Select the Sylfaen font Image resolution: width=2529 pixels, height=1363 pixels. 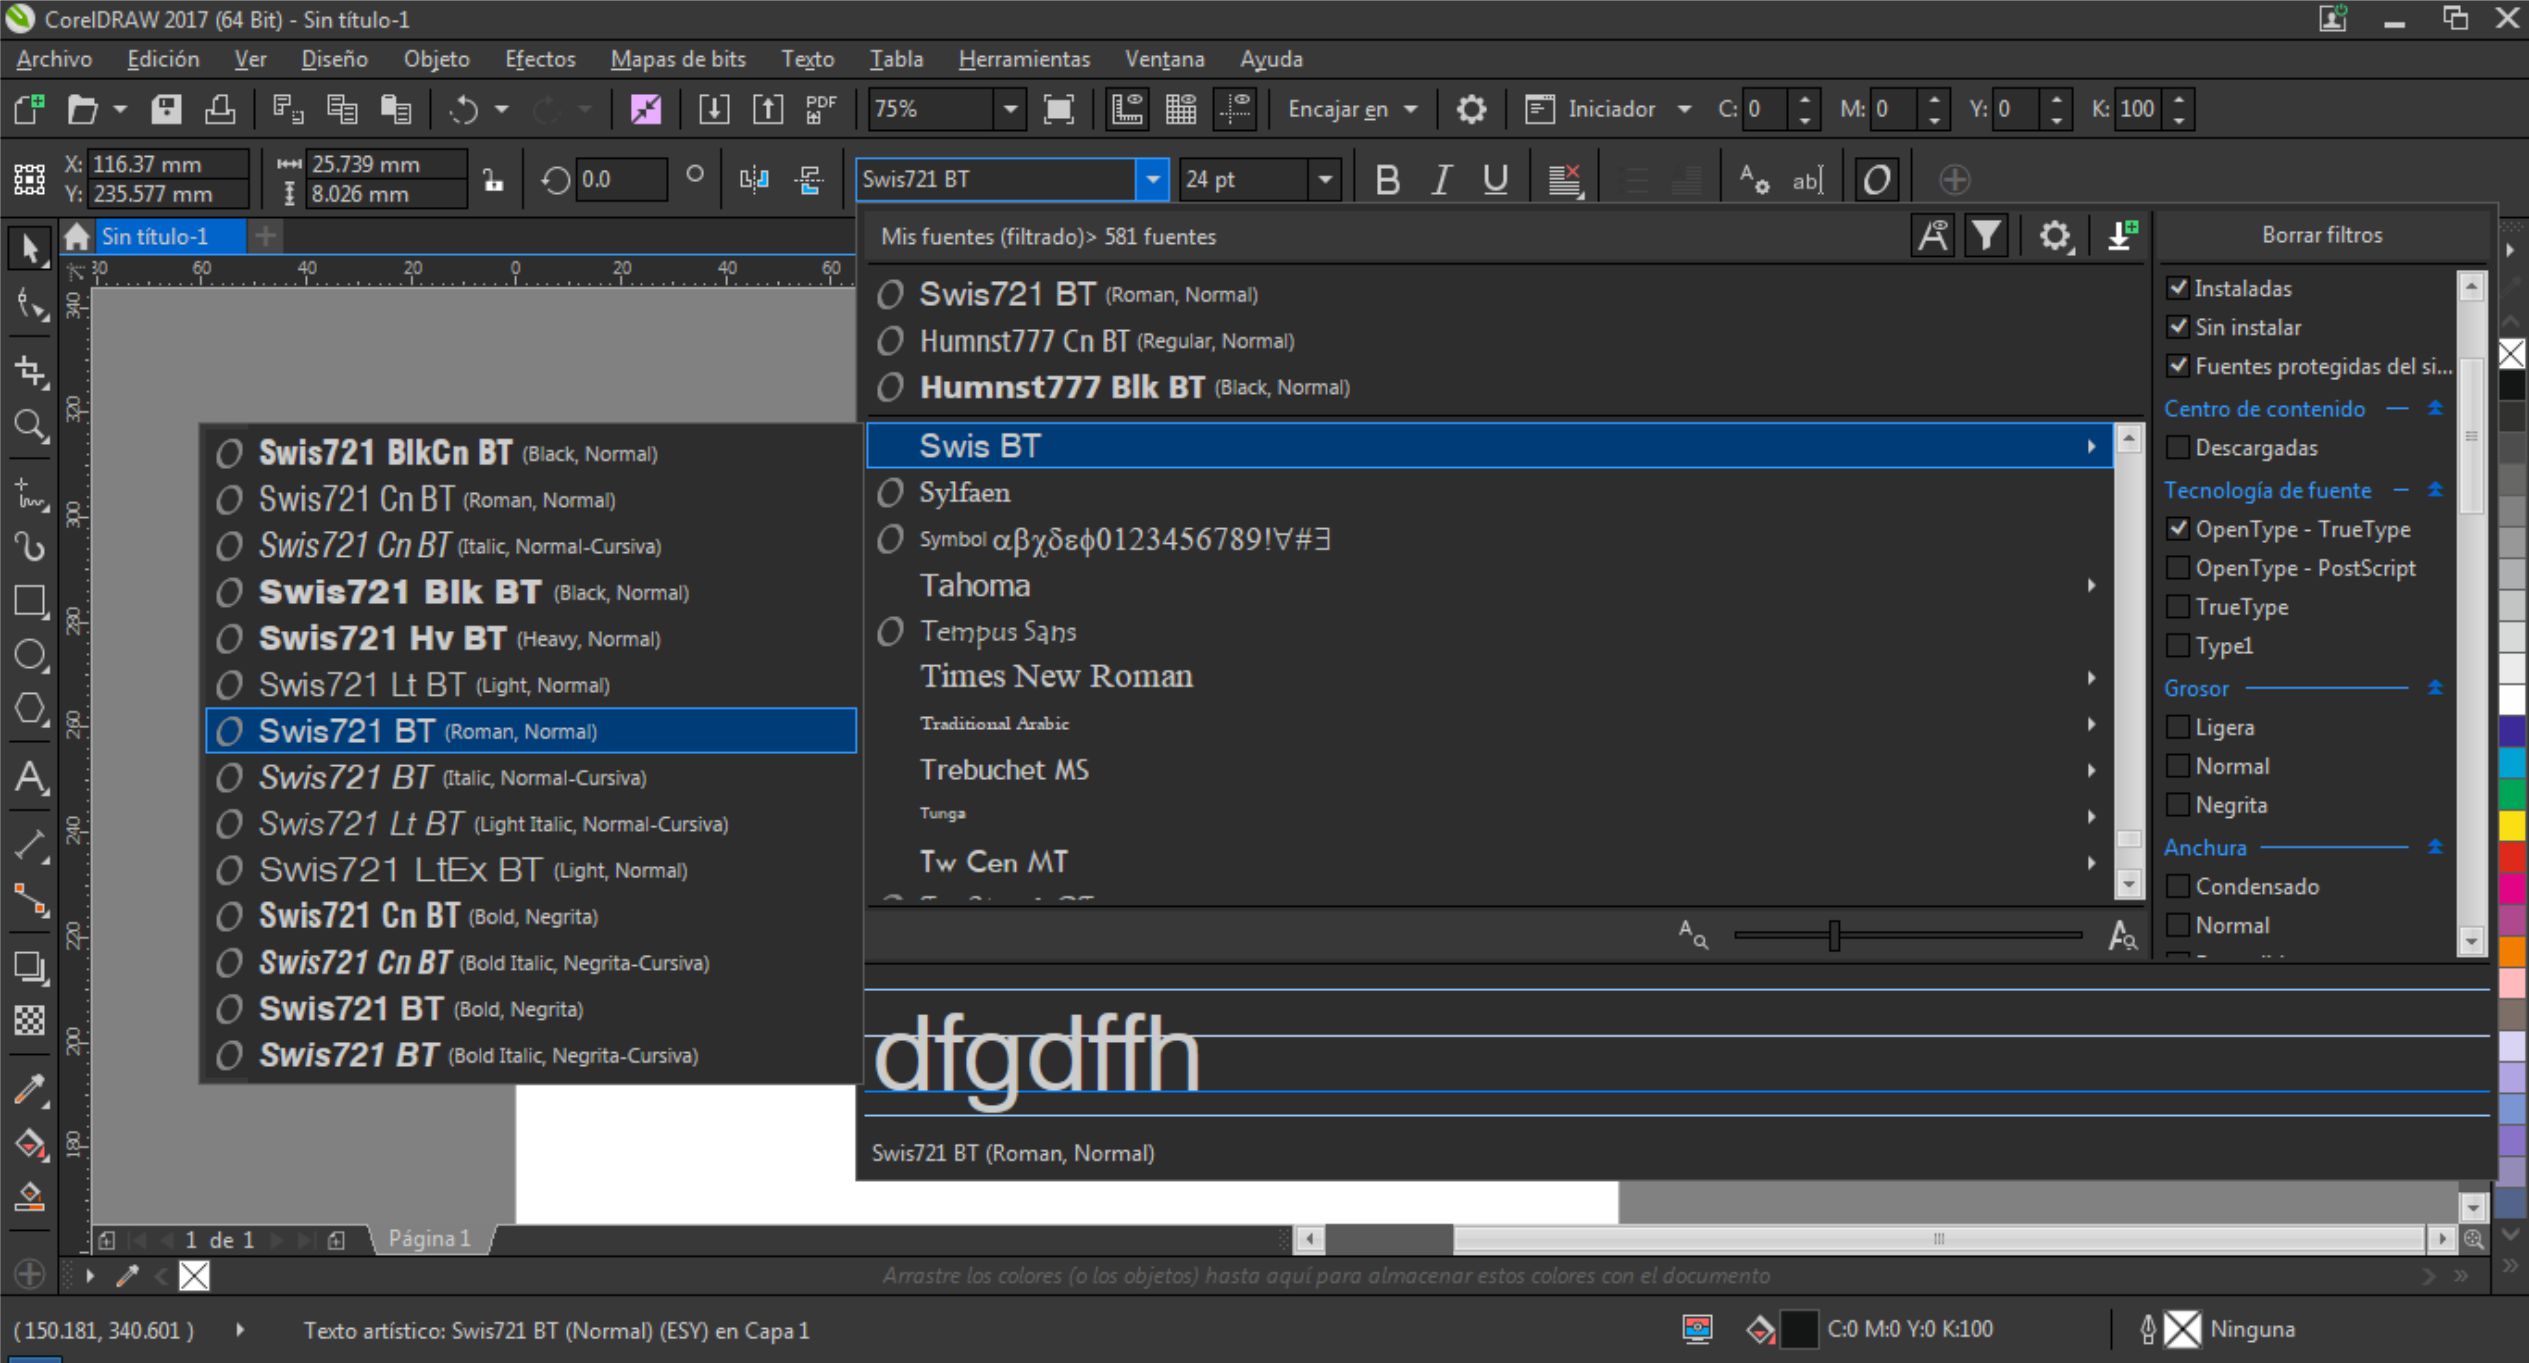pyautogui.click(x=1489, y=493)
